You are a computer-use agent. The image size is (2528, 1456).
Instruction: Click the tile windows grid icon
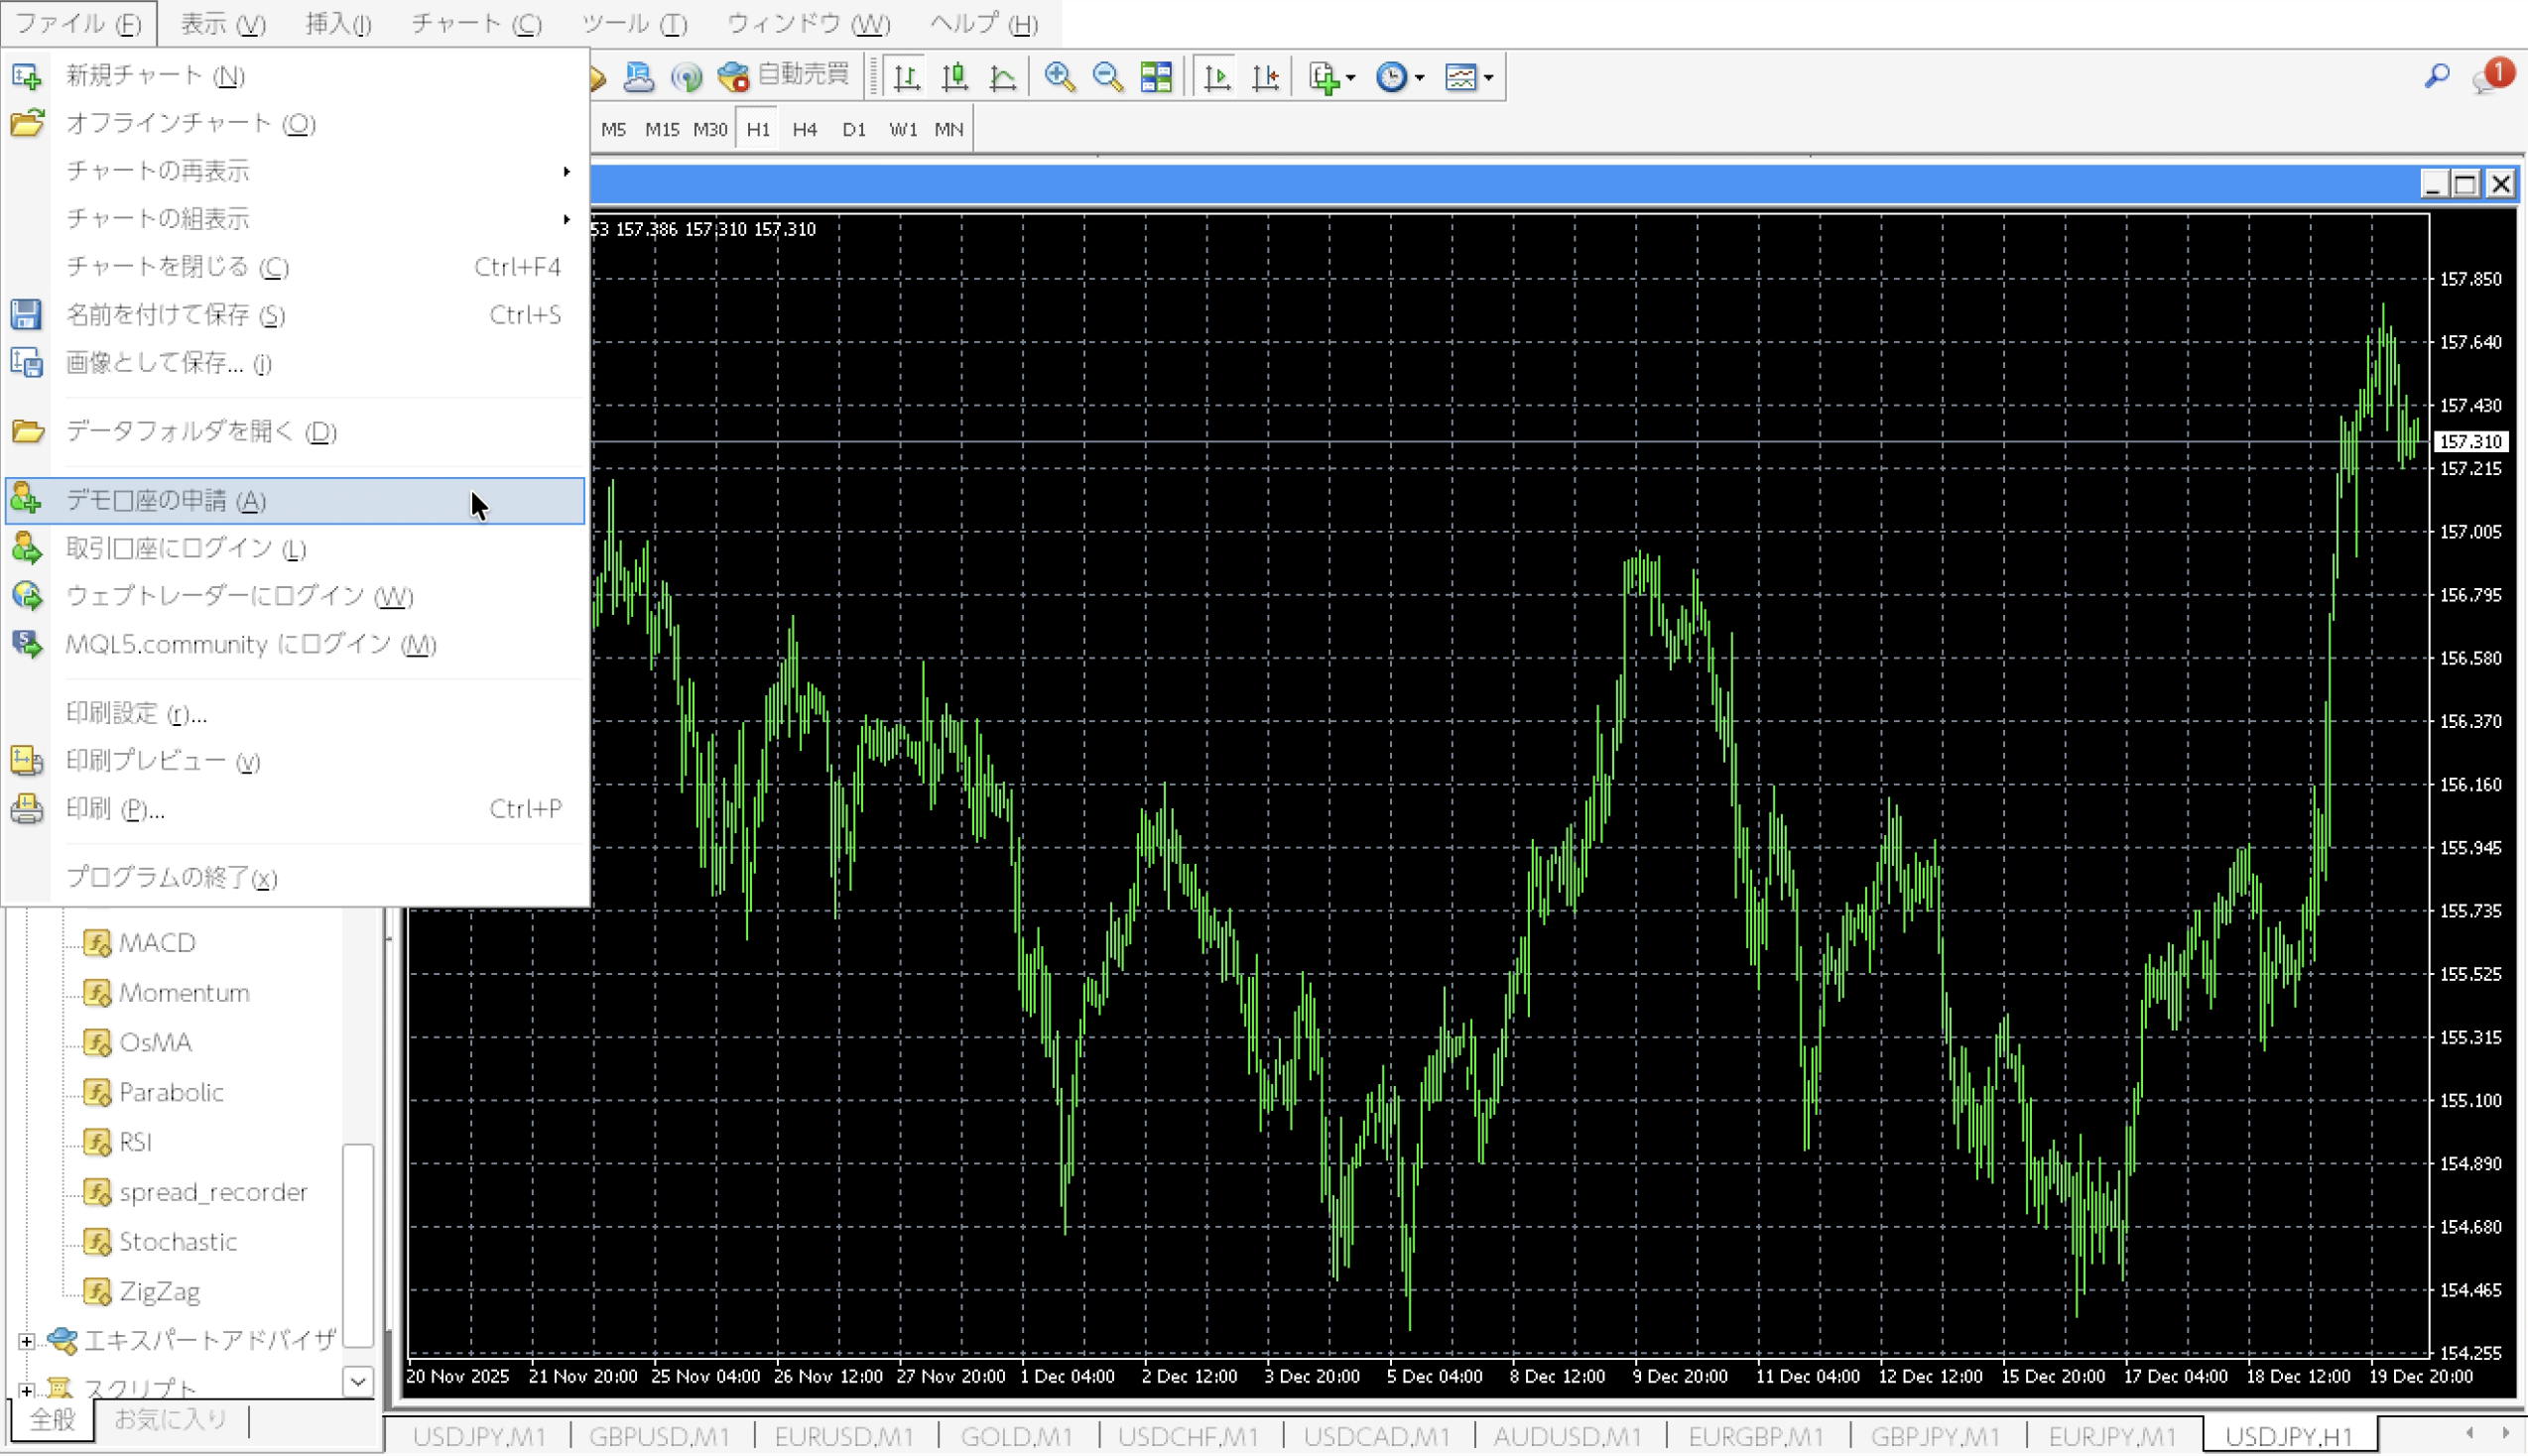coord(1156,77)
